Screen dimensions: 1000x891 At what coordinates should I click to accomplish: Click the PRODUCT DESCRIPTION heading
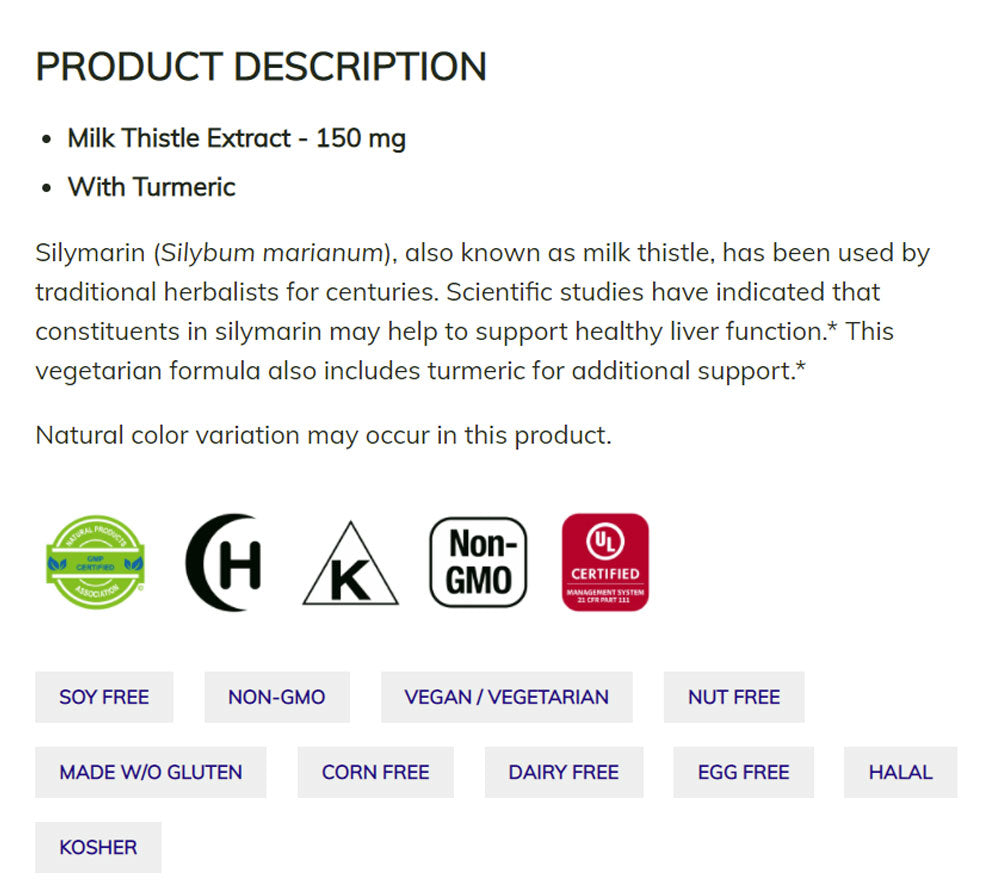pos(261,67)
